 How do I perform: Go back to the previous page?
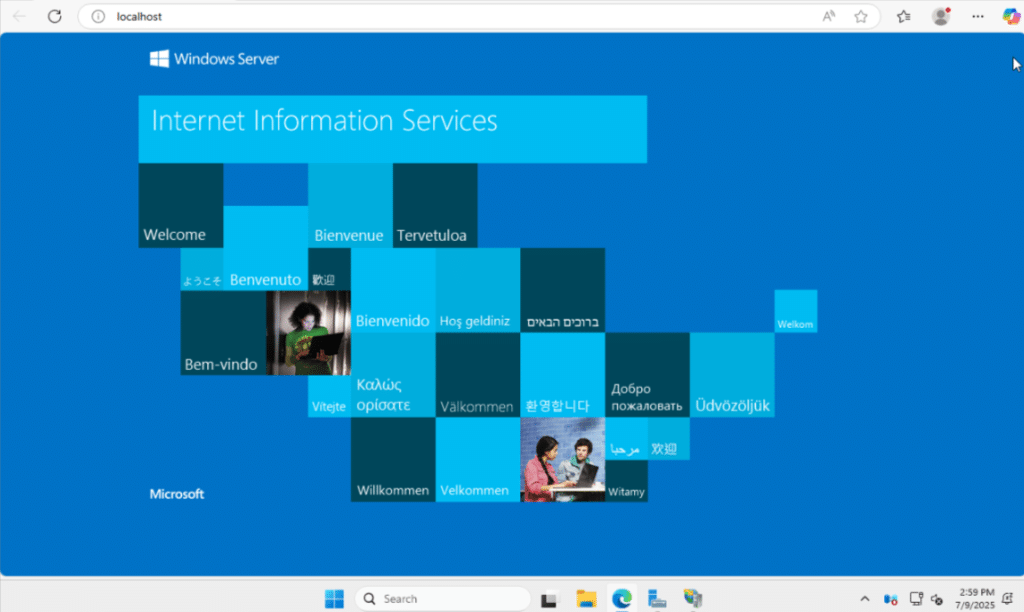pos(20,16)
